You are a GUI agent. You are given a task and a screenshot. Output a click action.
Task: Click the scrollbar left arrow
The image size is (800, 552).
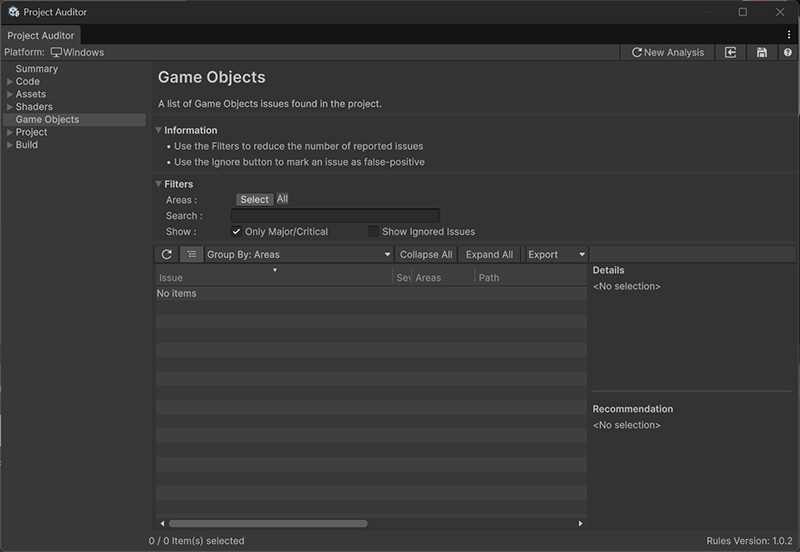point(162,523)
